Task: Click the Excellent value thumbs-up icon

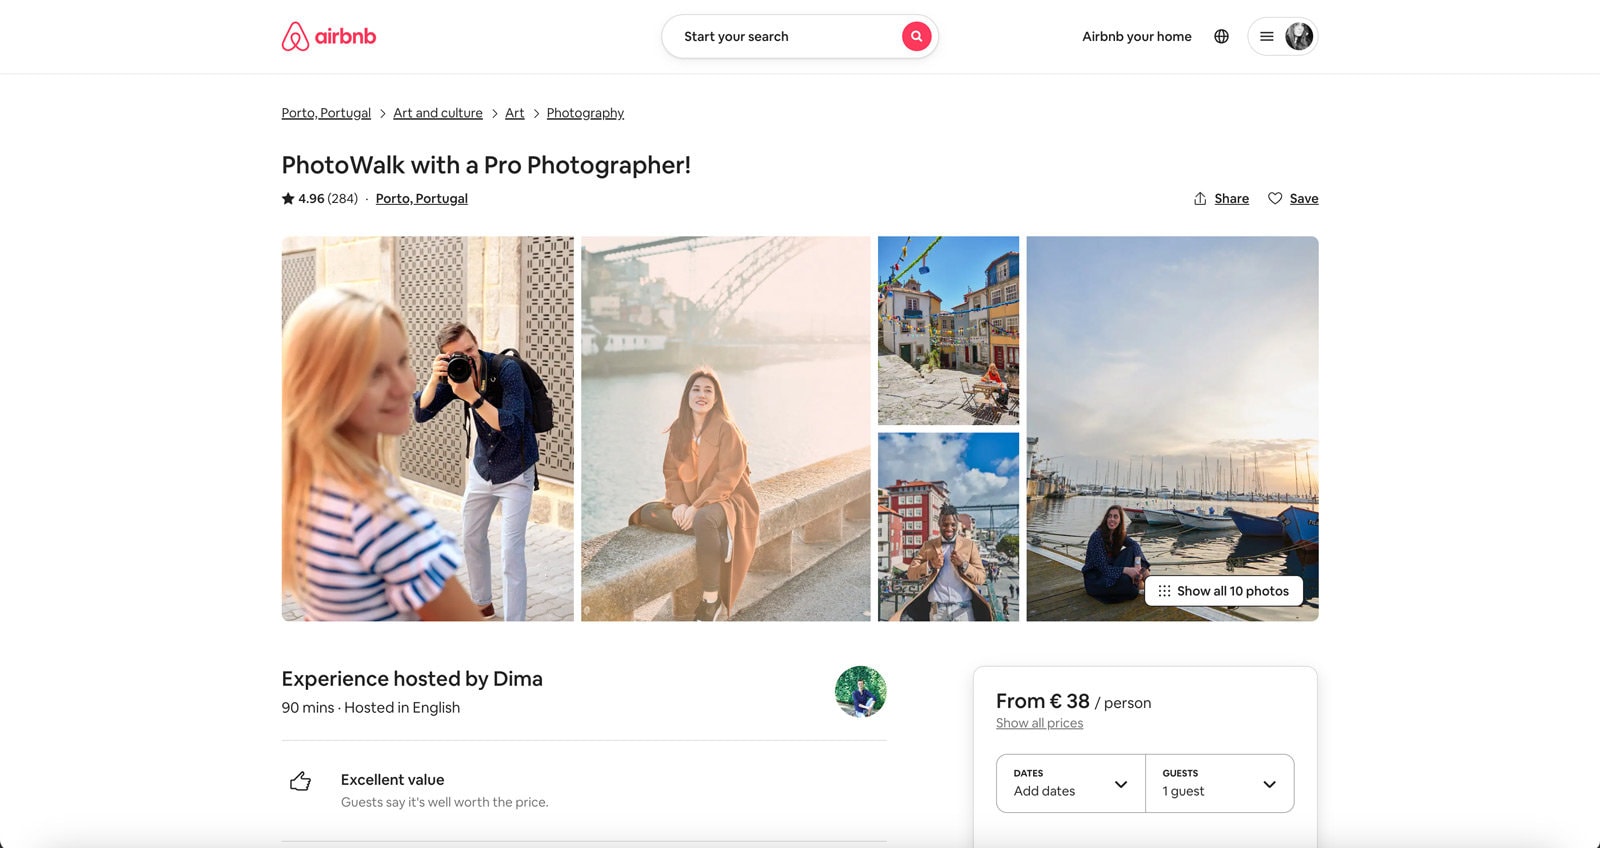Action: click(x=300, y=781)
